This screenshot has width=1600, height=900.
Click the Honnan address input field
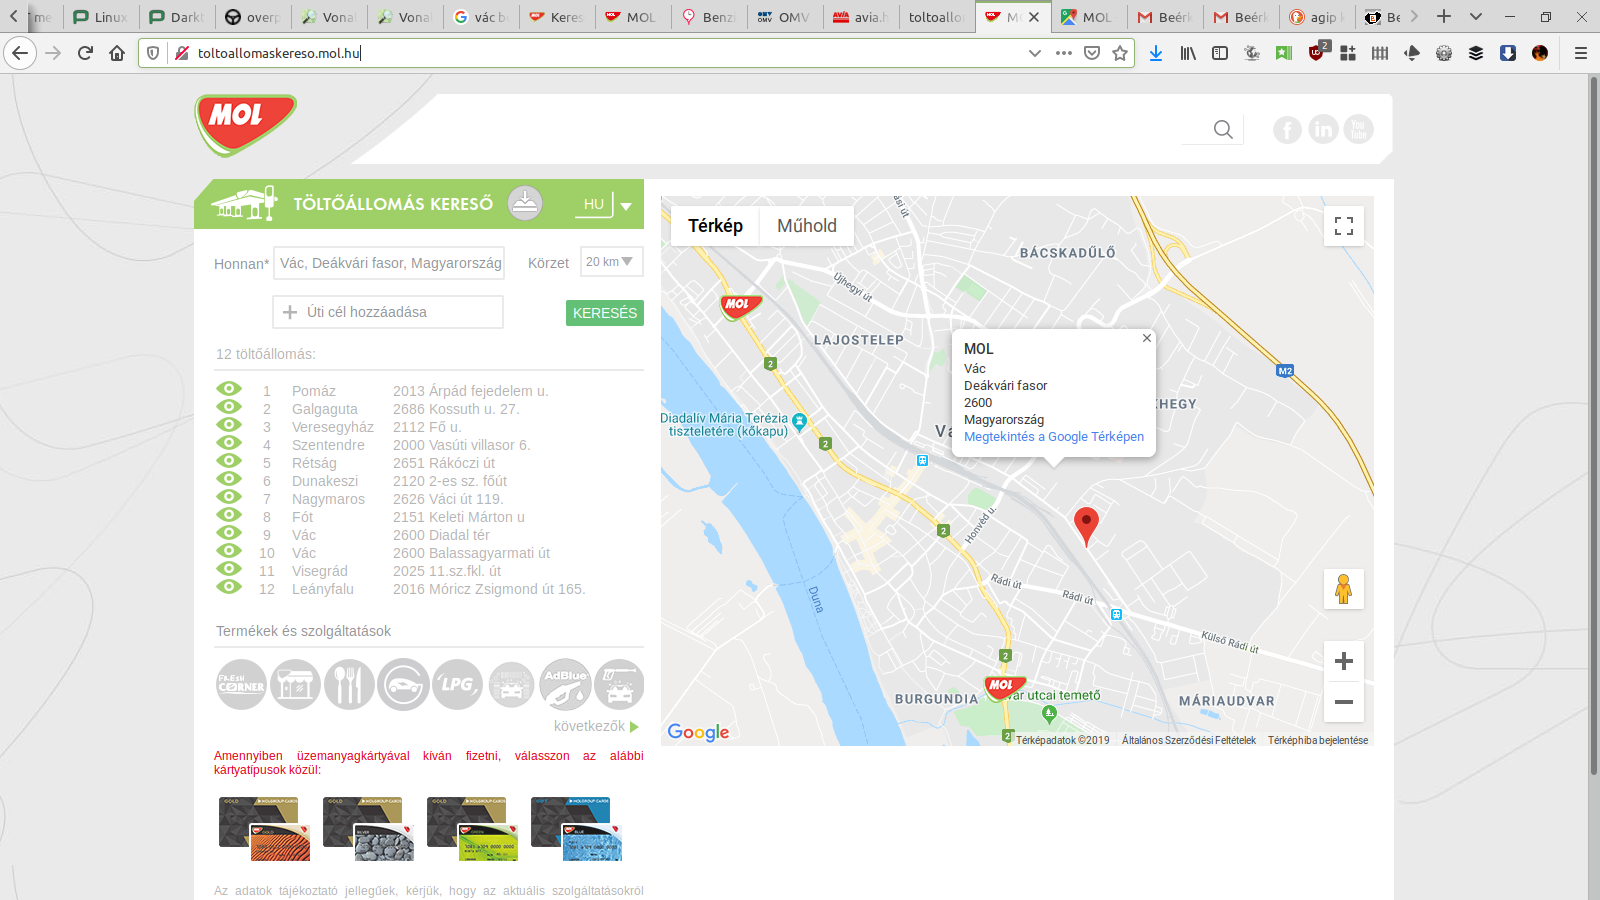(389, 263)
